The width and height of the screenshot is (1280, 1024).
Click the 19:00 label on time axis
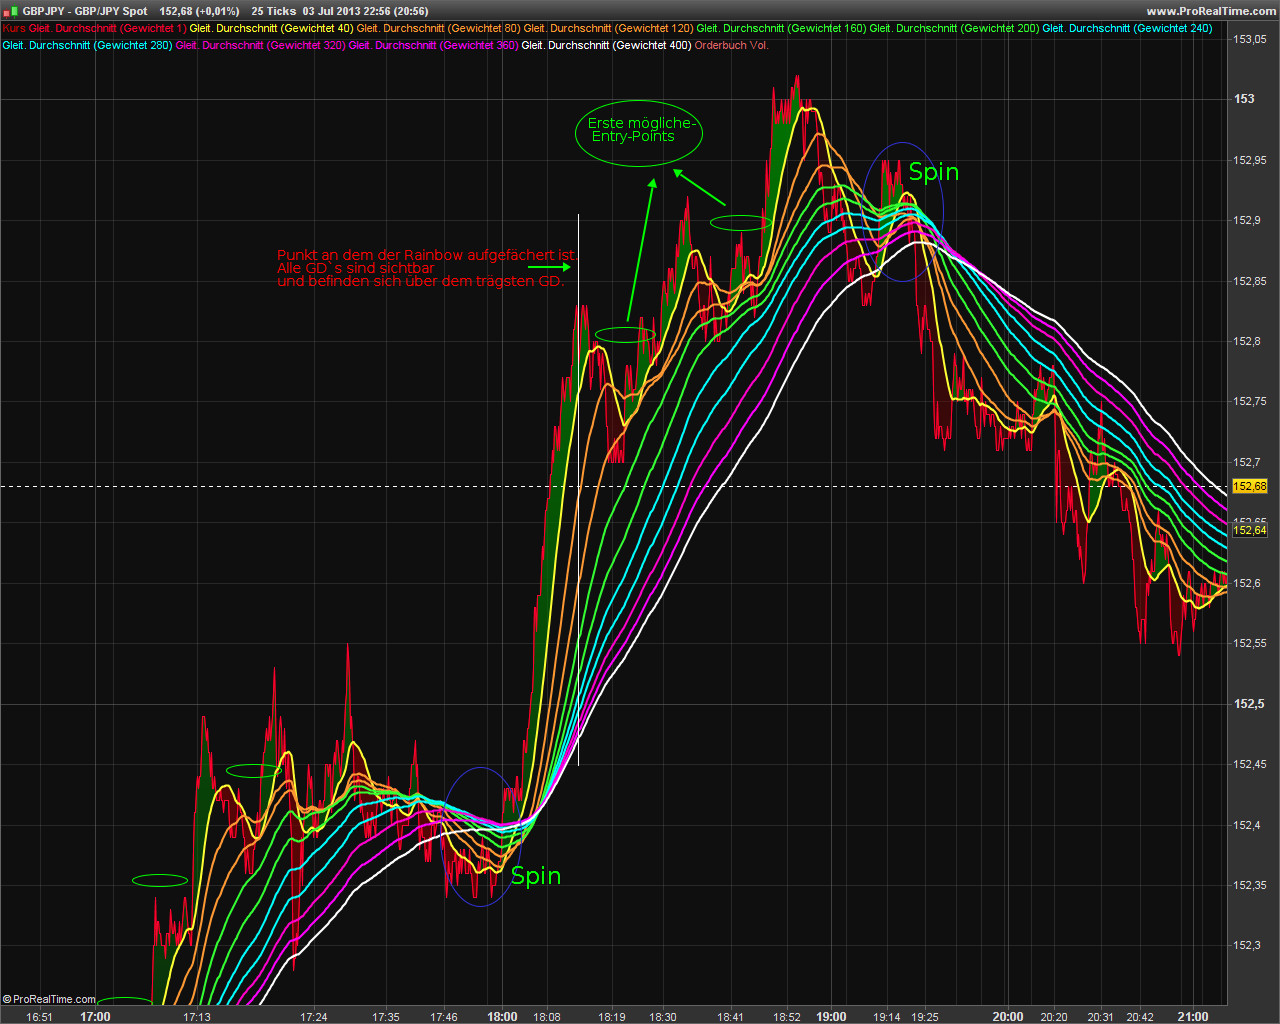coord(831,1017)
